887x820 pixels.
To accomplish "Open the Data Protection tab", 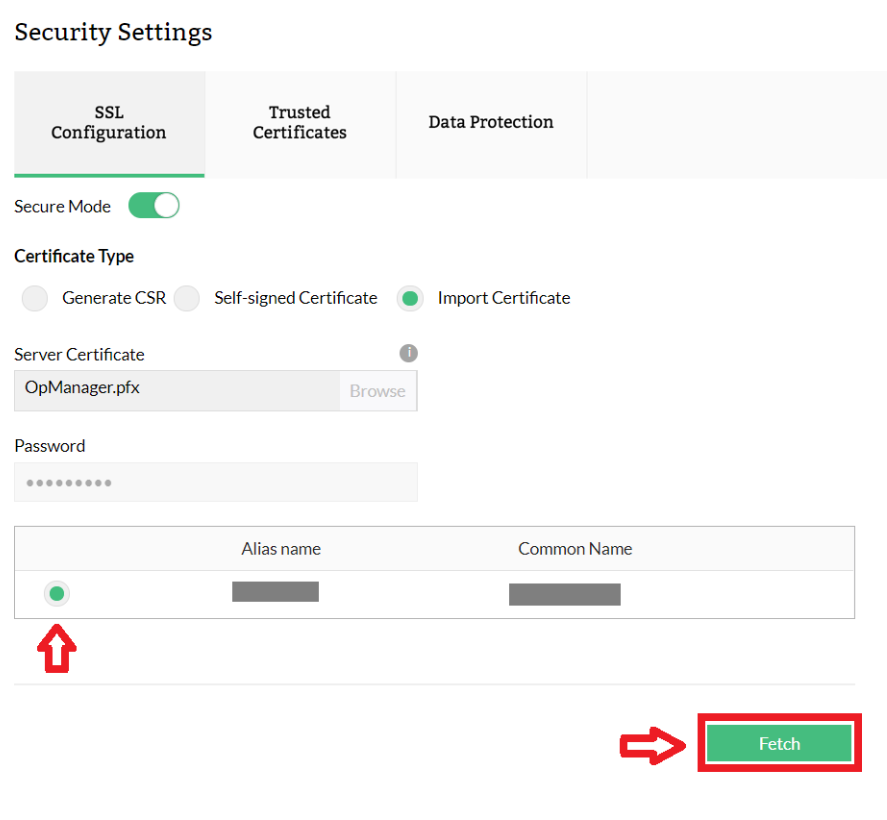I will (490, 121).
